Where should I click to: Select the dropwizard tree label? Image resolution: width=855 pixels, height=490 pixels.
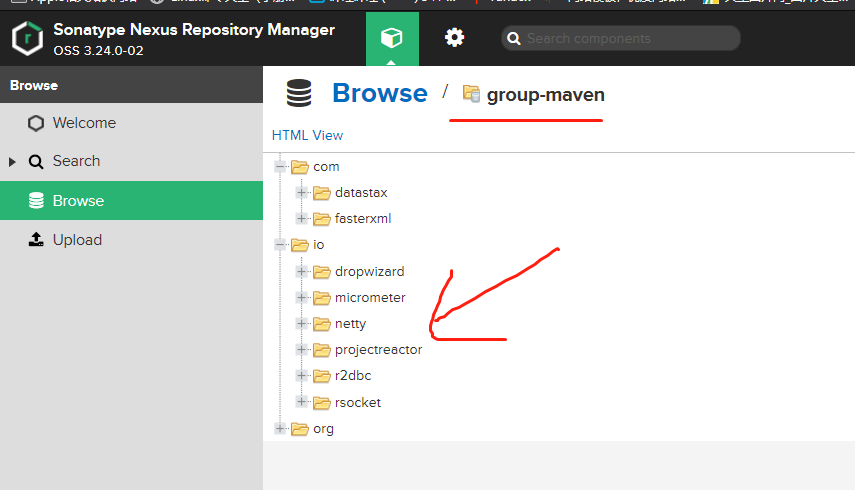pyautogui.click(x=370, y=271)
